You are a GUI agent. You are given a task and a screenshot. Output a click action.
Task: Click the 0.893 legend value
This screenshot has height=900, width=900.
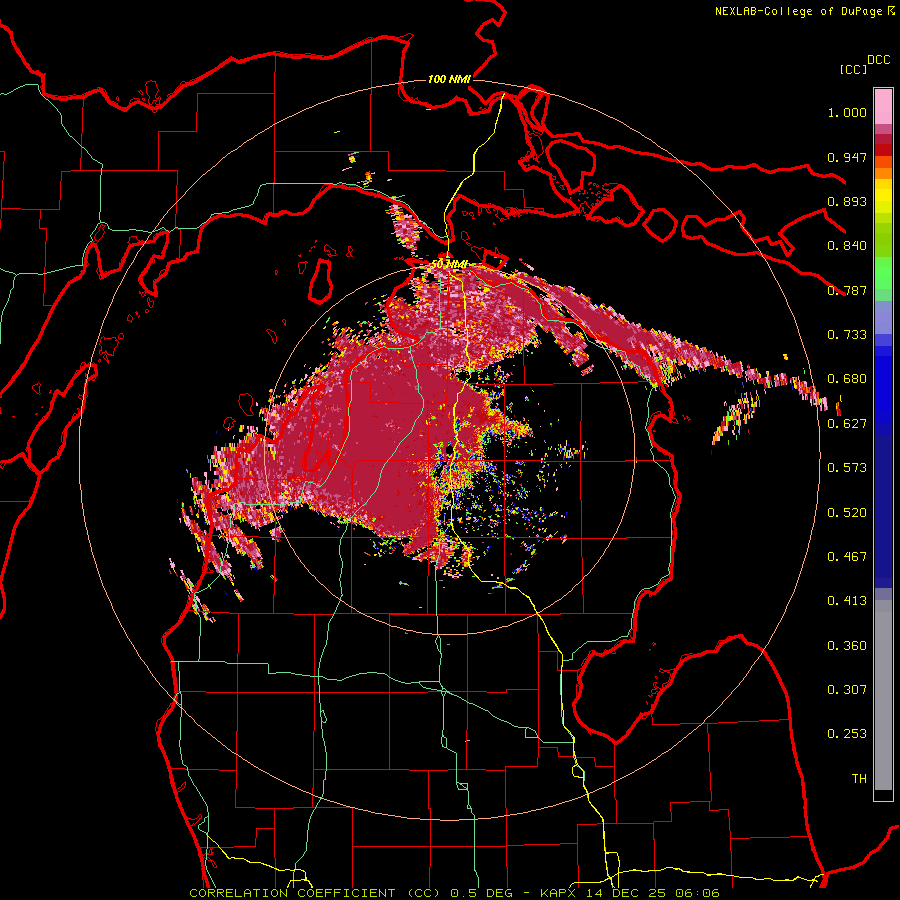tap(847, 201)
